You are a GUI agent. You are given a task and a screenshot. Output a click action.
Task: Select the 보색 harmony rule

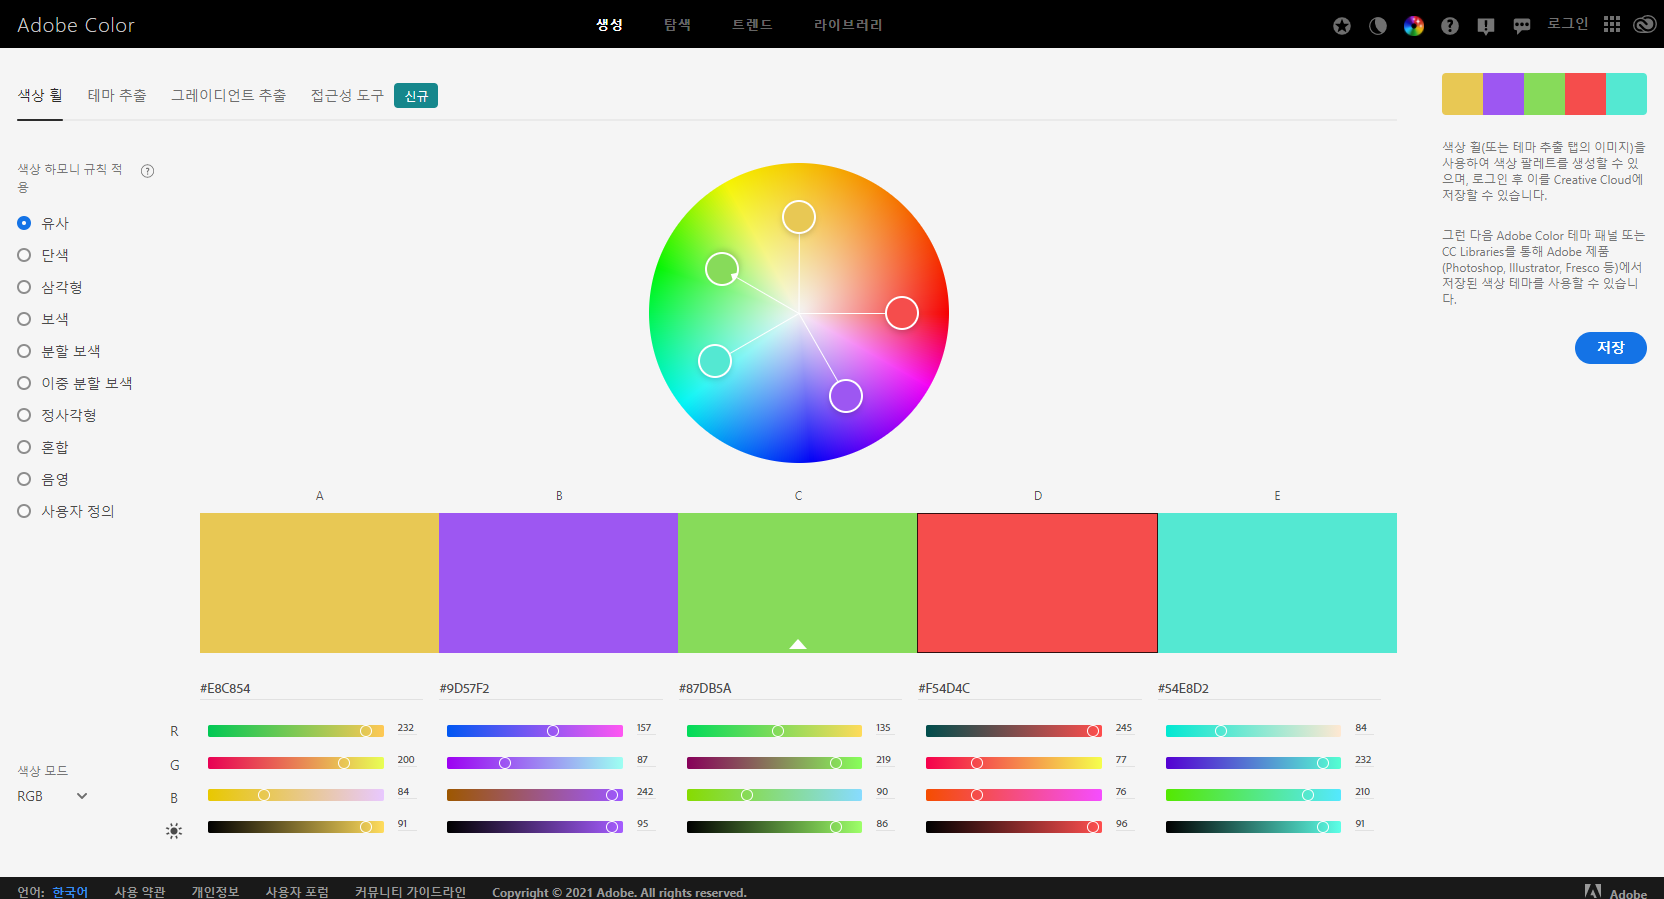[x=44, y=319]
